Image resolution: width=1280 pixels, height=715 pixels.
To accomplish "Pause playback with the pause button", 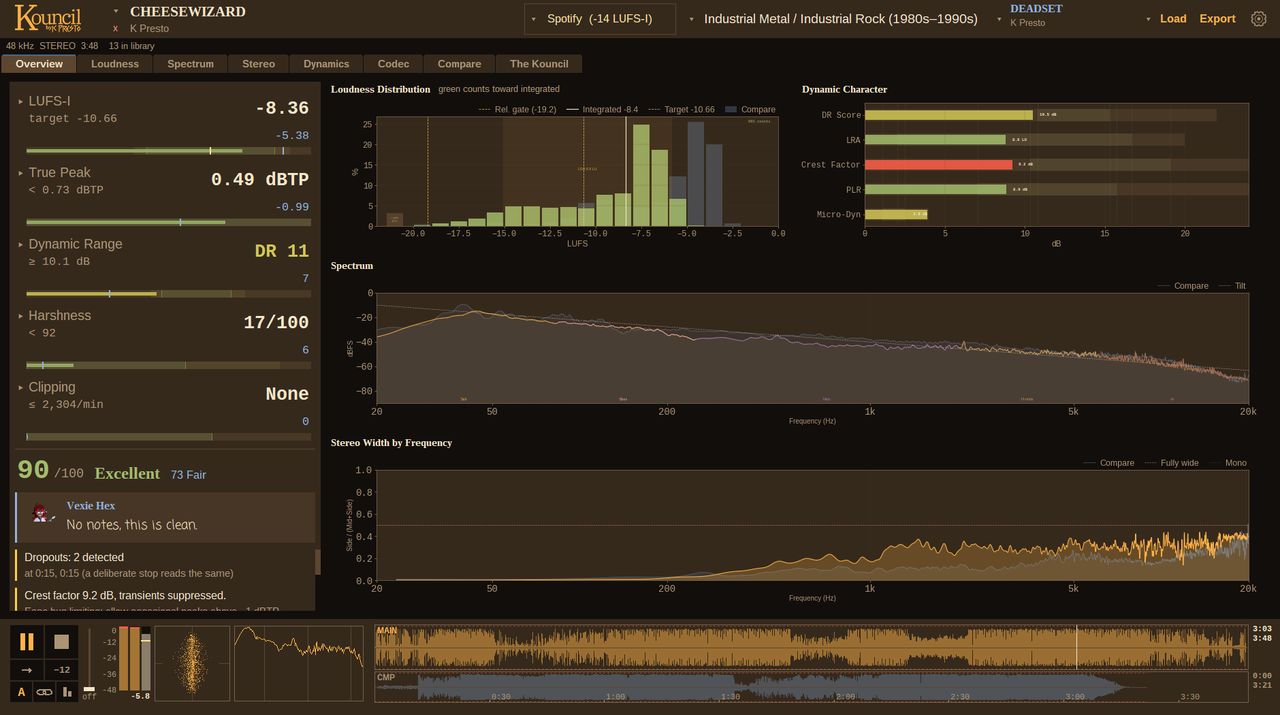I will (x=27, y=642).
